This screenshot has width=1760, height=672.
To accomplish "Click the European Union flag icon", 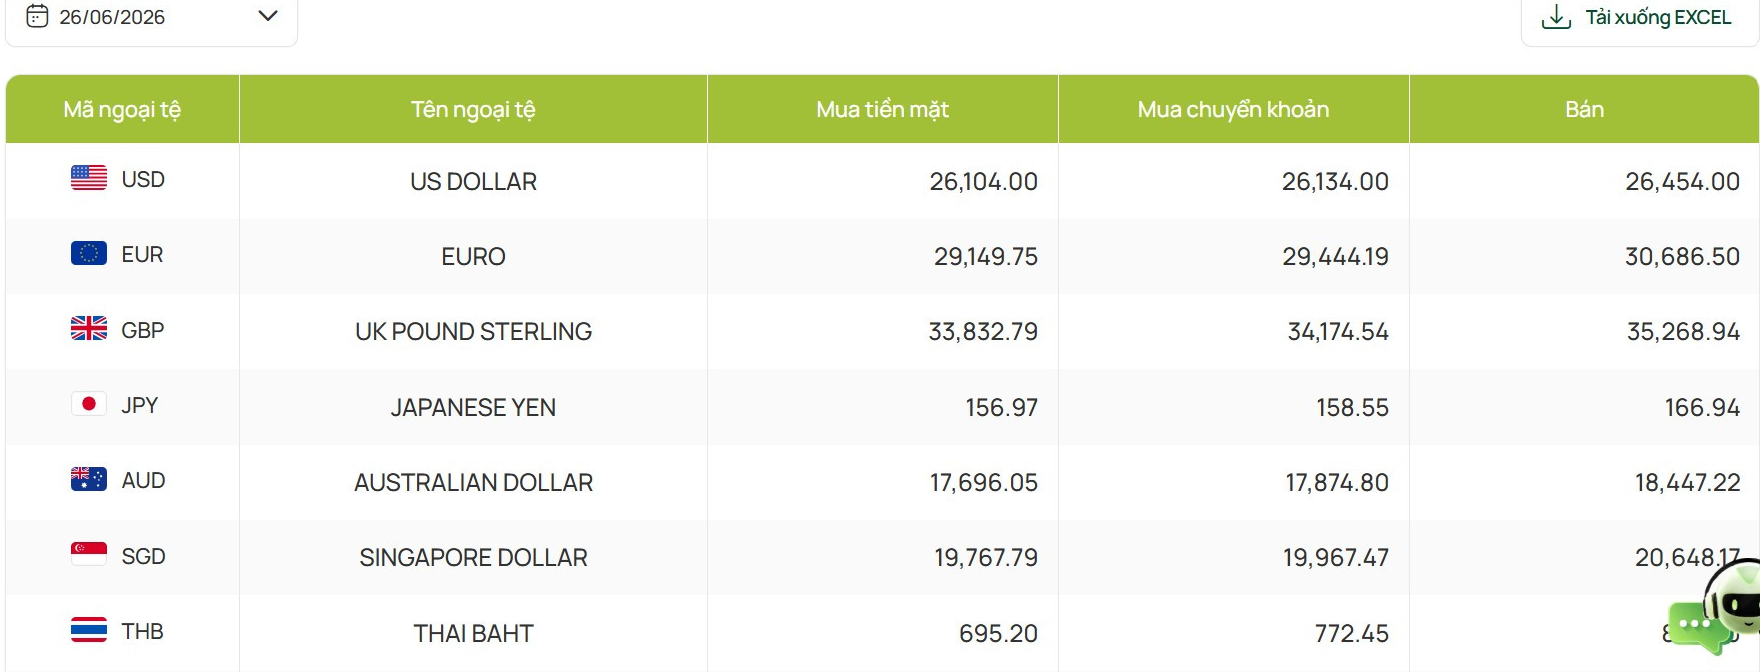I will (89, 253).
